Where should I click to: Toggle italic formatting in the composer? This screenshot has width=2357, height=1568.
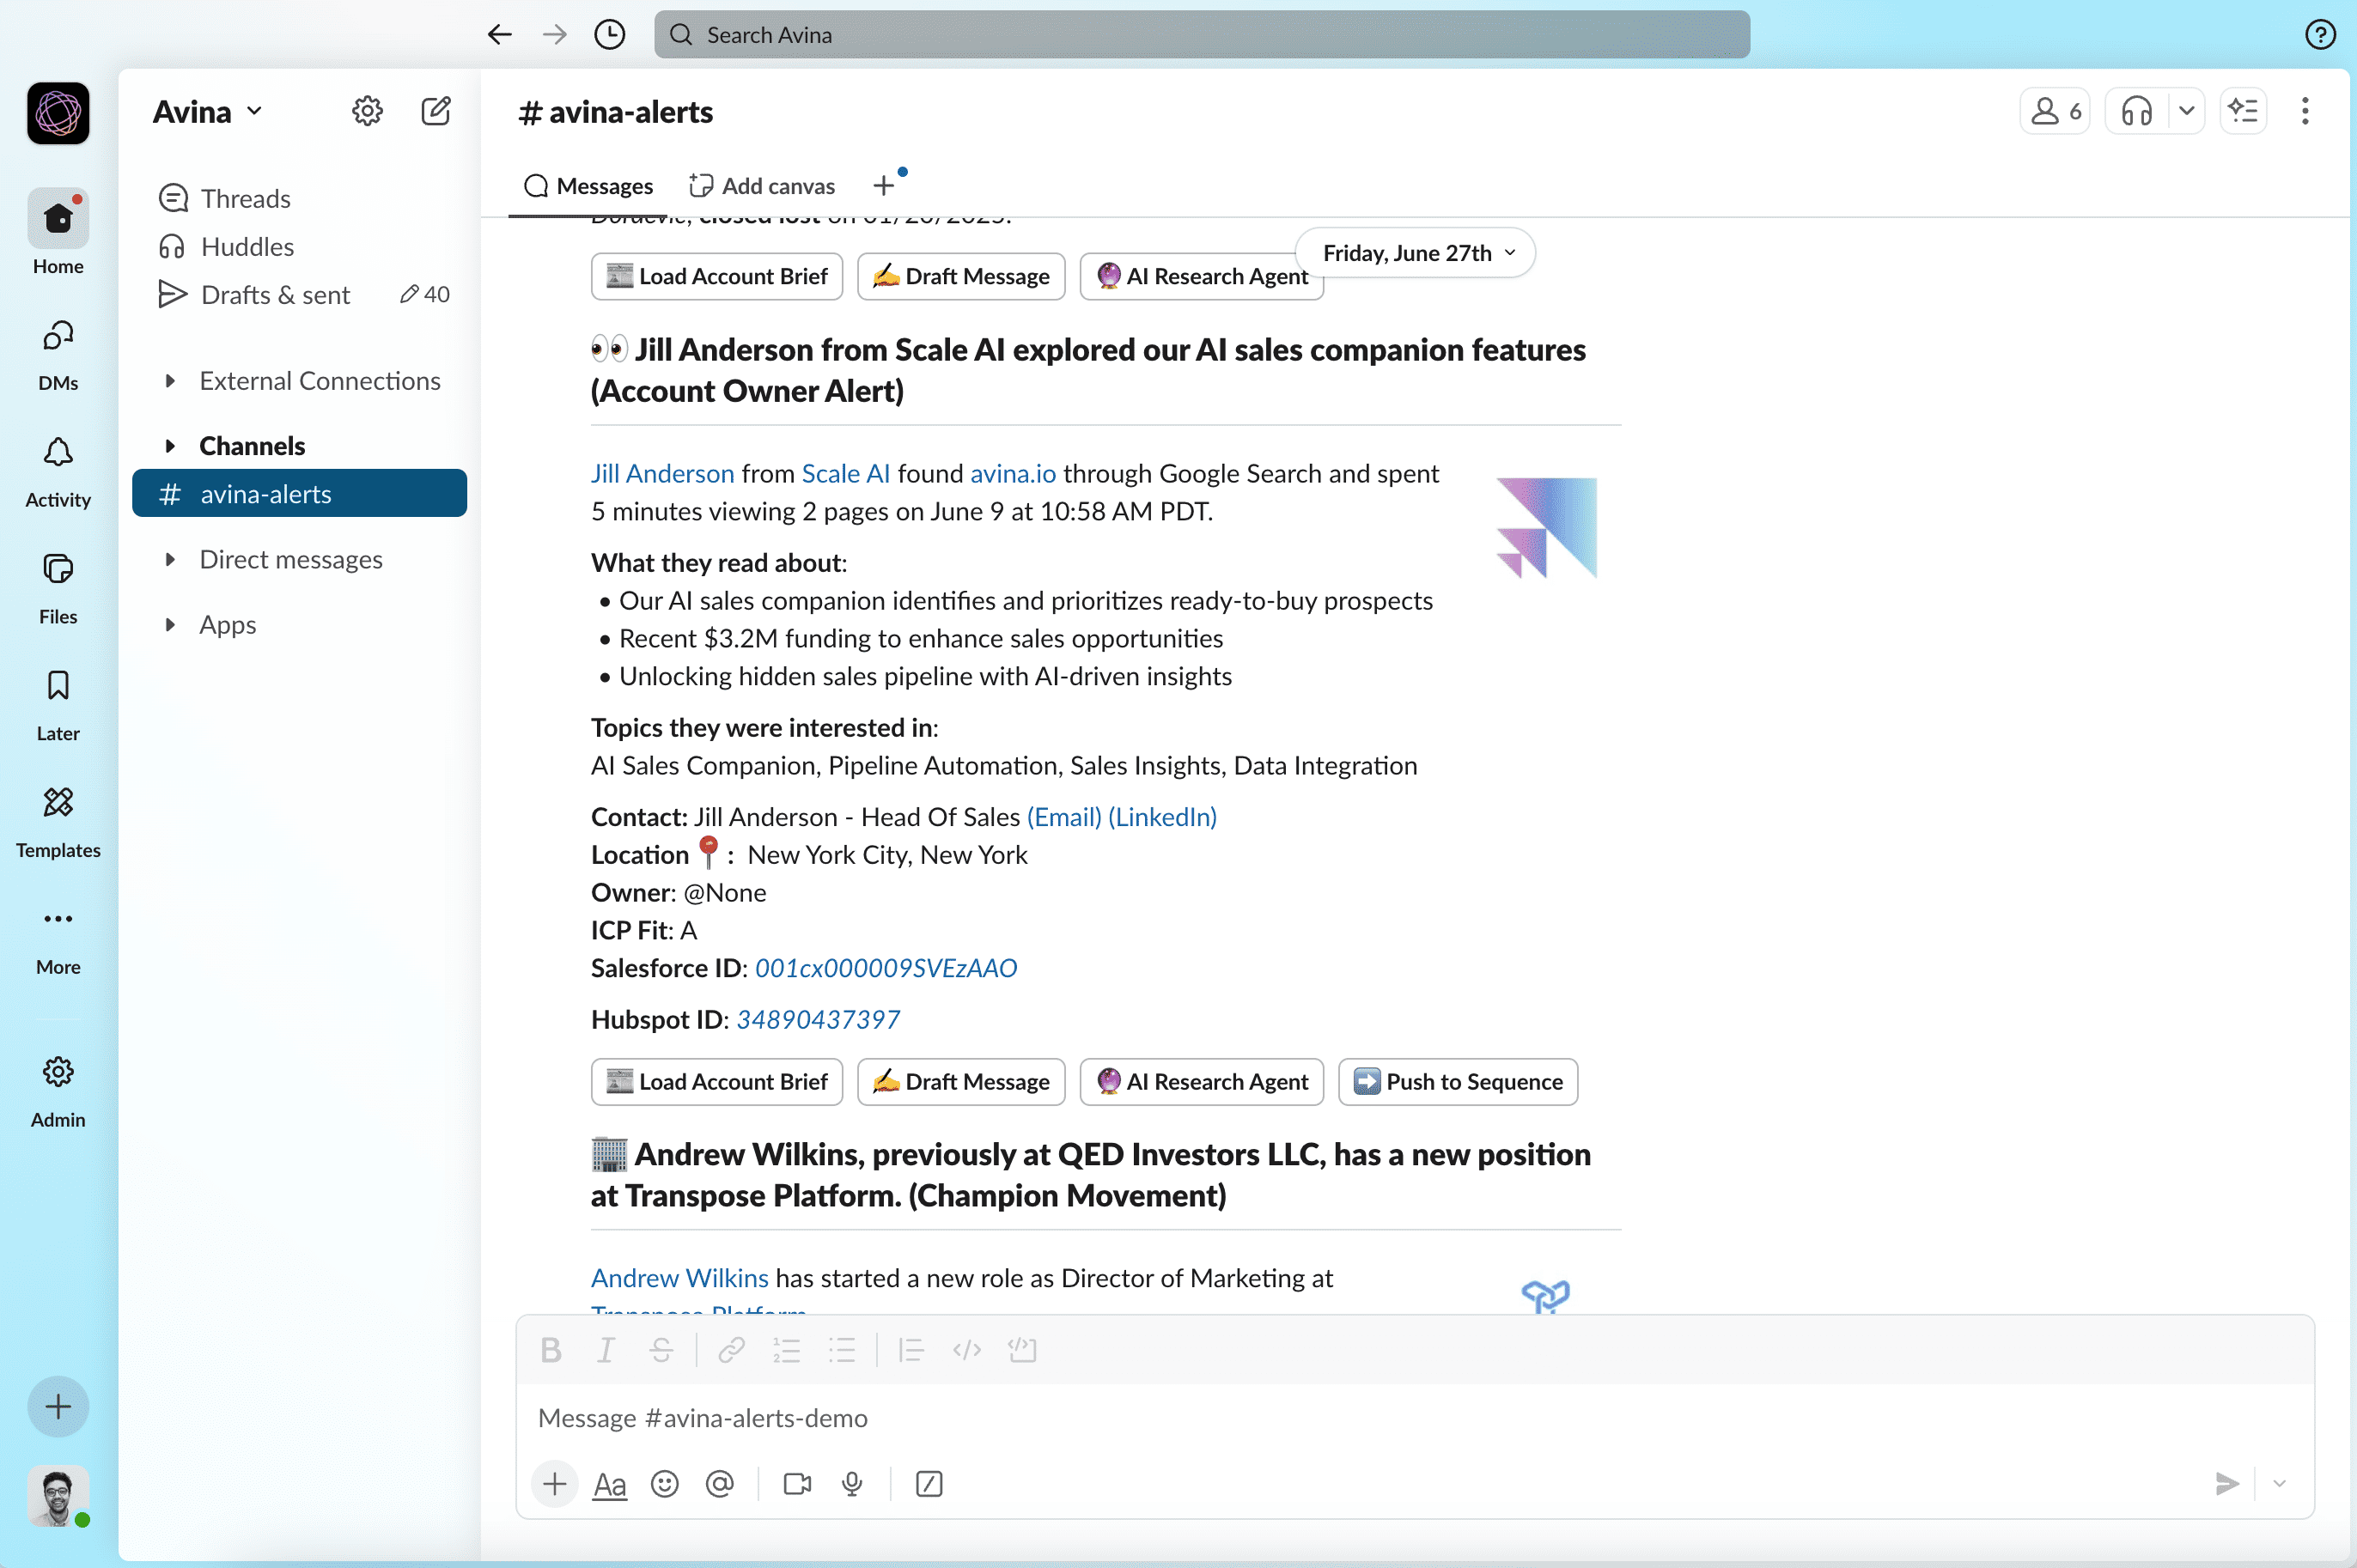click(x=606, y=1349)
